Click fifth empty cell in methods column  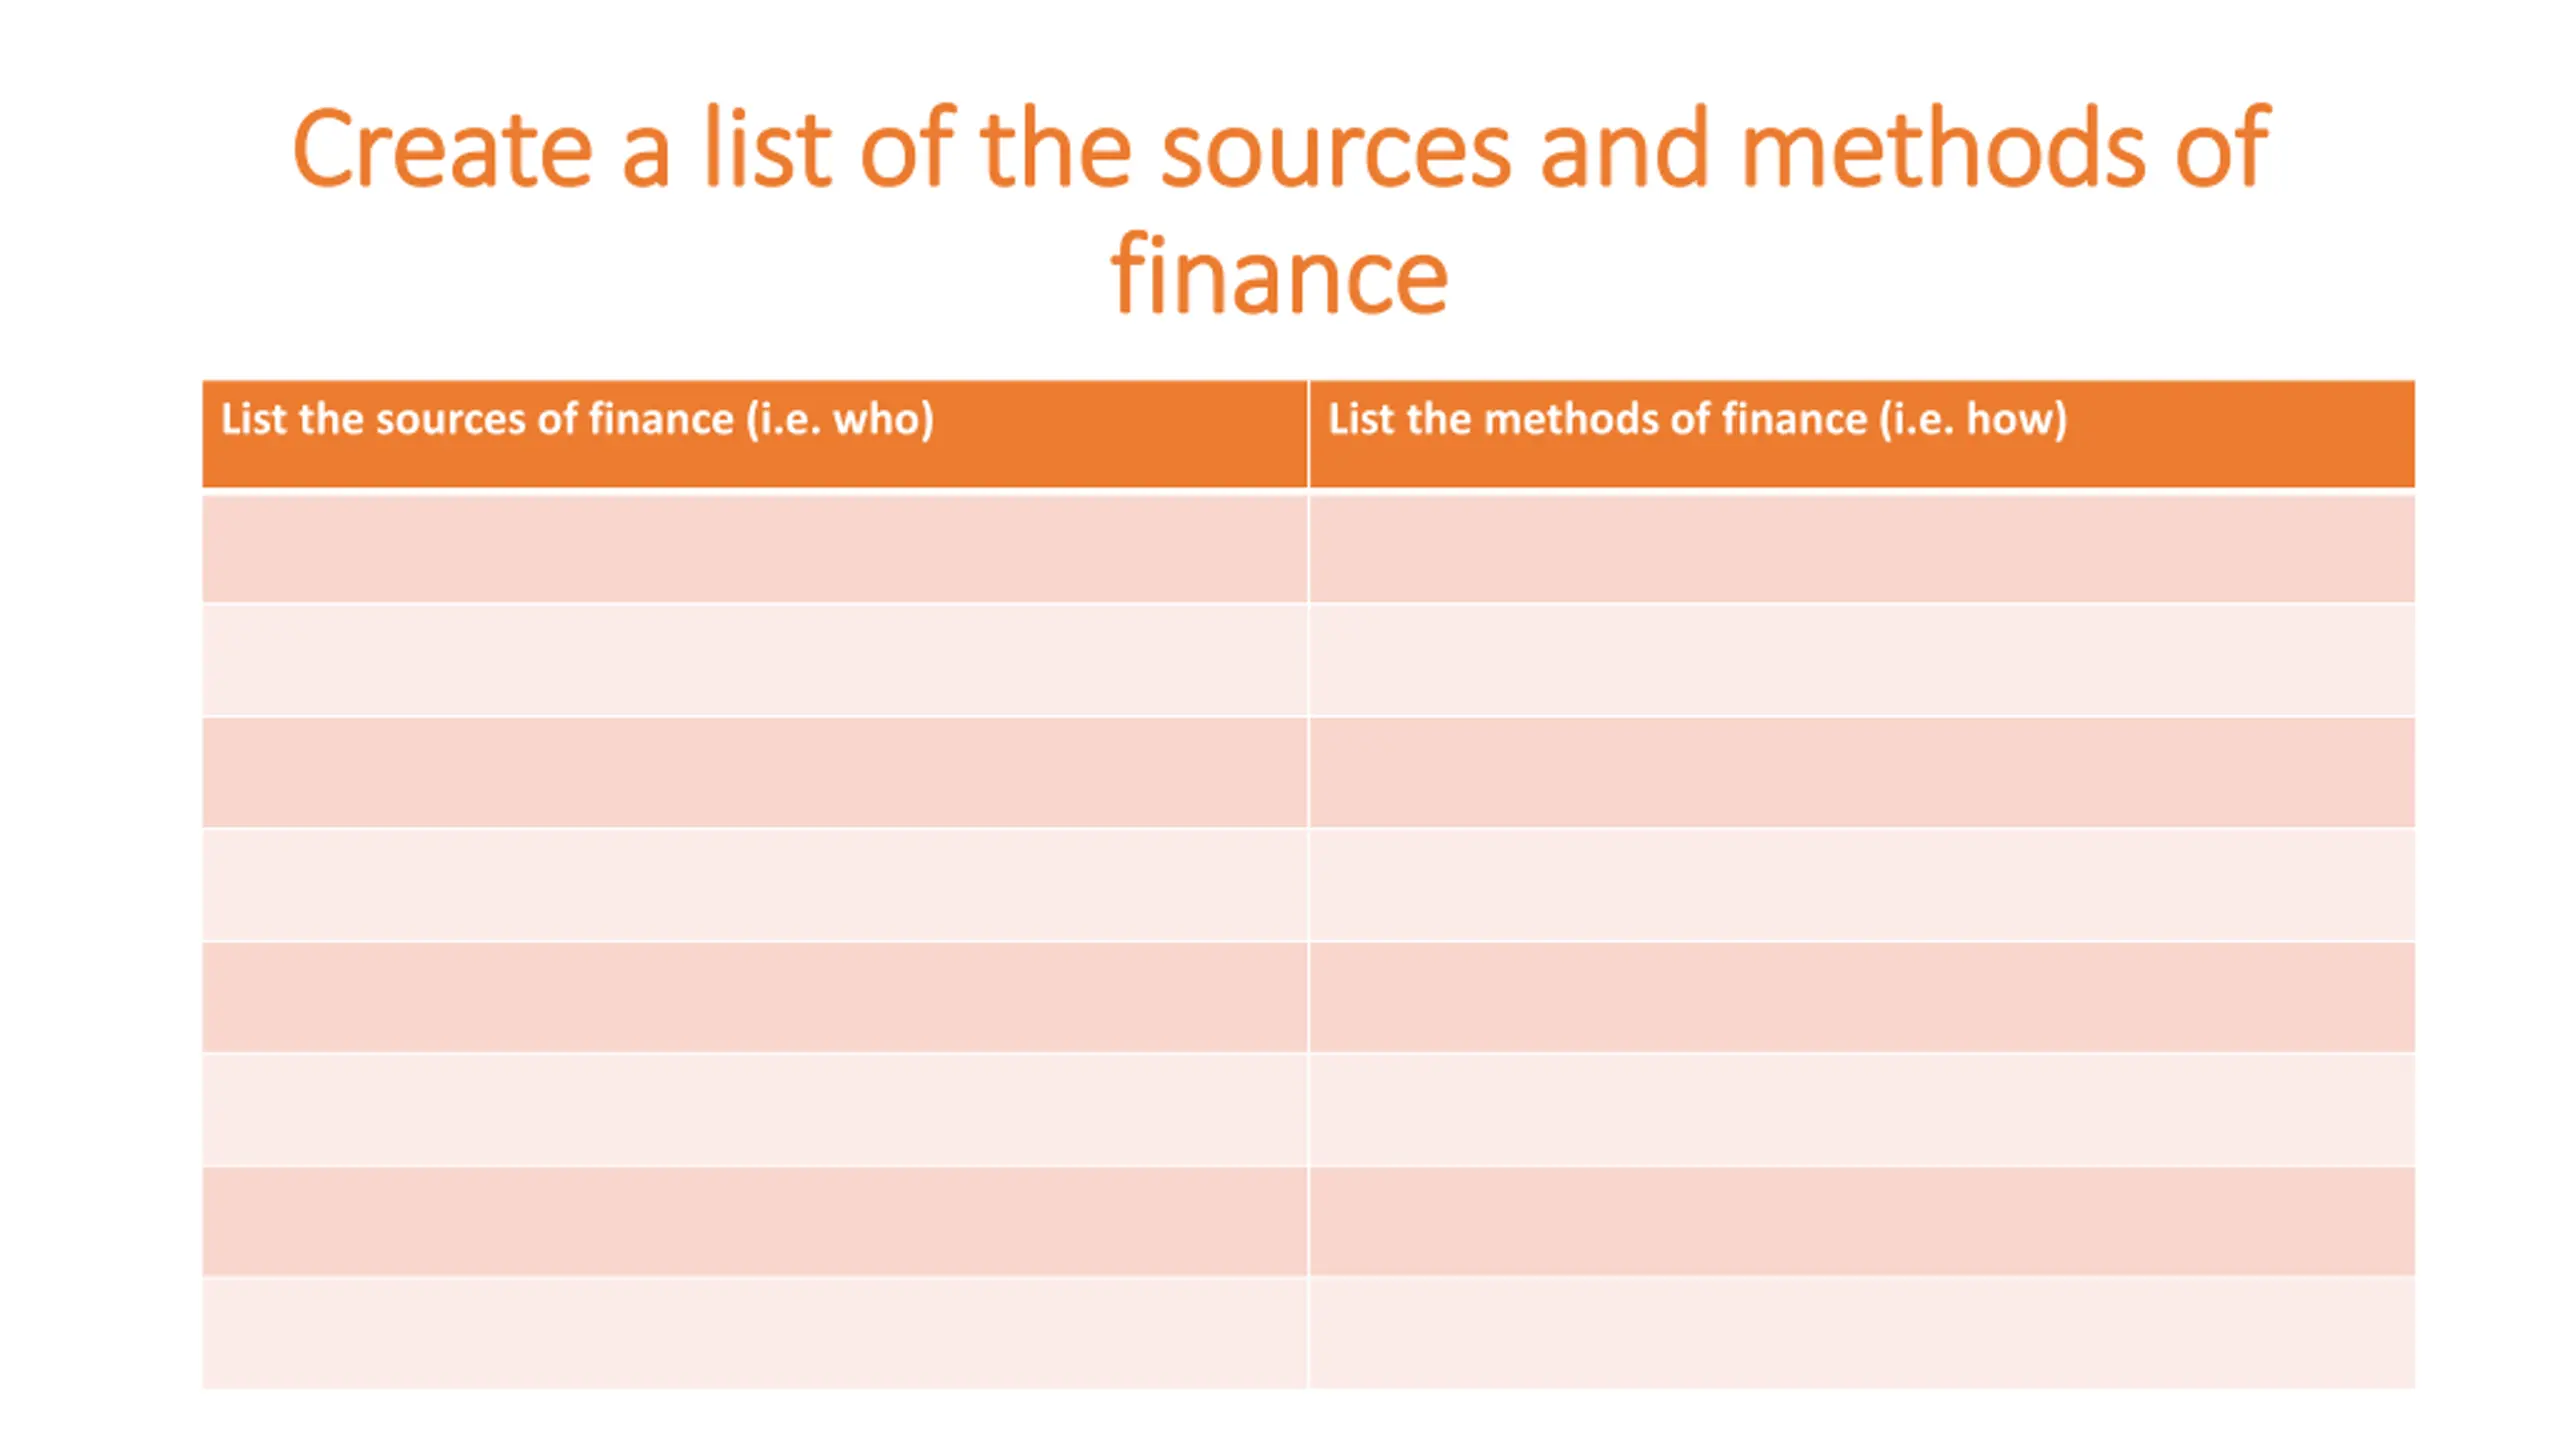(x=1862, y=997)
